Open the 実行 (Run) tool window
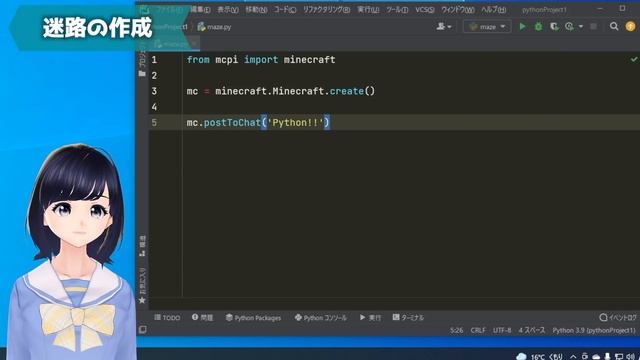The image size is (640, 360). (370, 318)
